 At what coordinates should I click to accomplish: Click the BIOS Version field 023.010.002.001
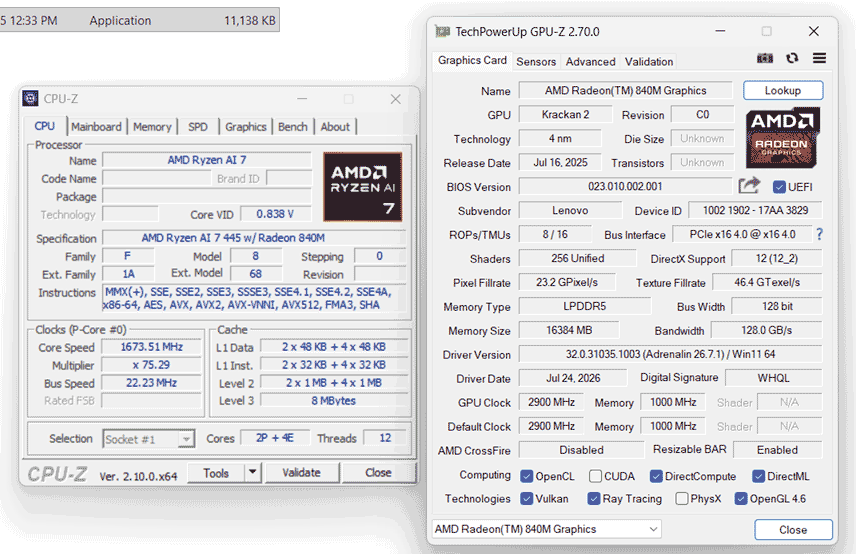point(625,186)
